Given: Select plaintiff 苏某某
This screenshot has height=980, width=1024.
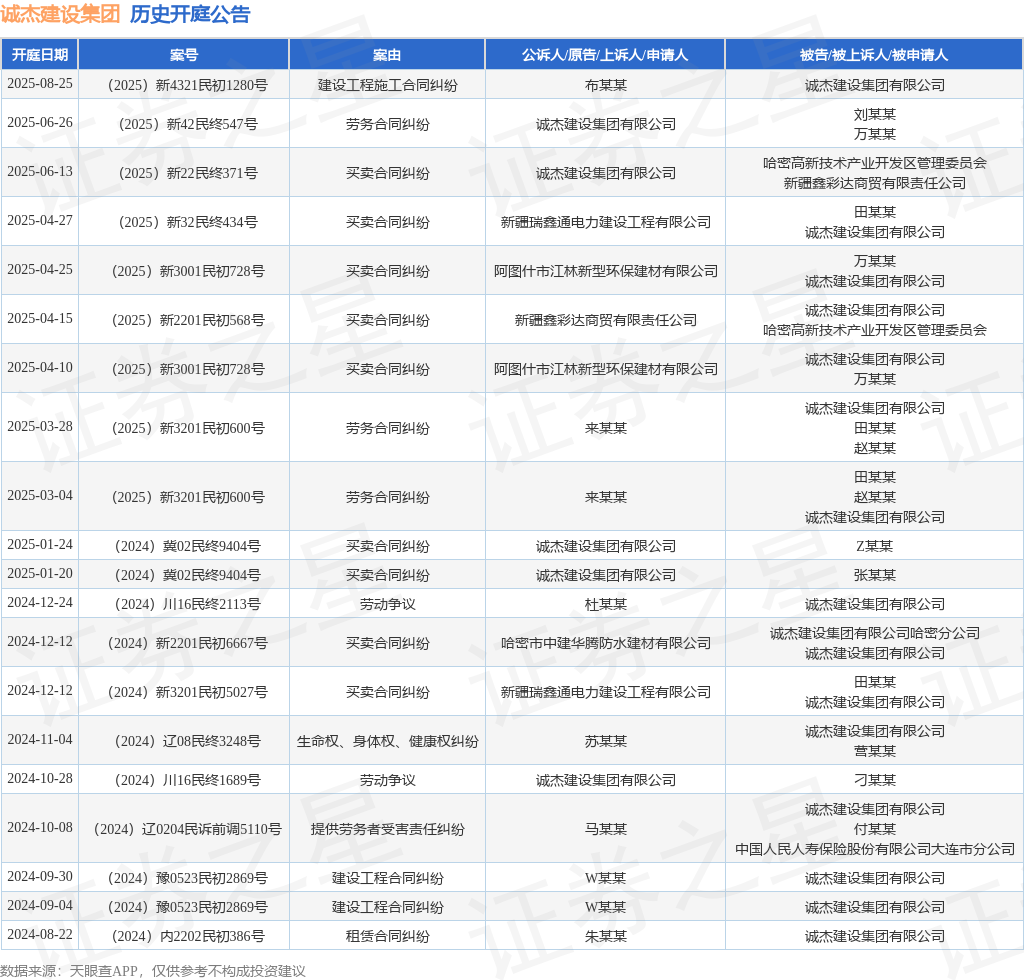Looking at the screenshot, I should (605, 741).
